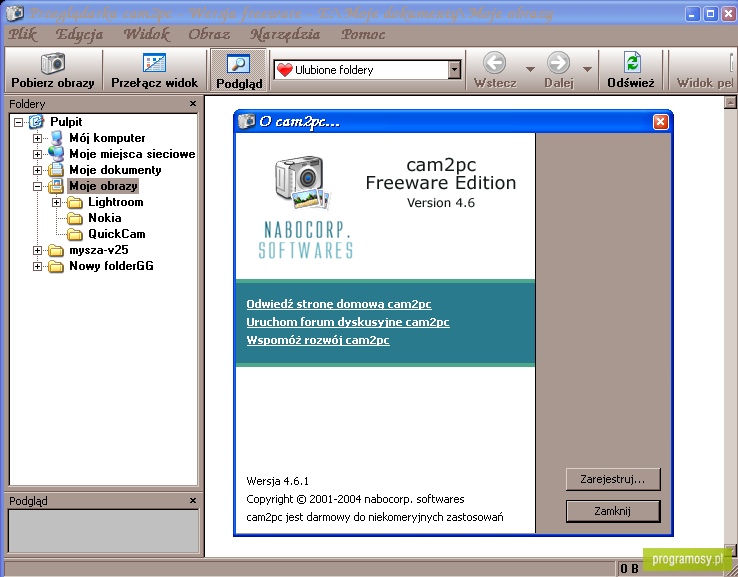Image resolution: width=738 pixels, height=577 pixels.
Task: Open link Wspomóż rozwój cam2pc
Action: click(318, 340)
